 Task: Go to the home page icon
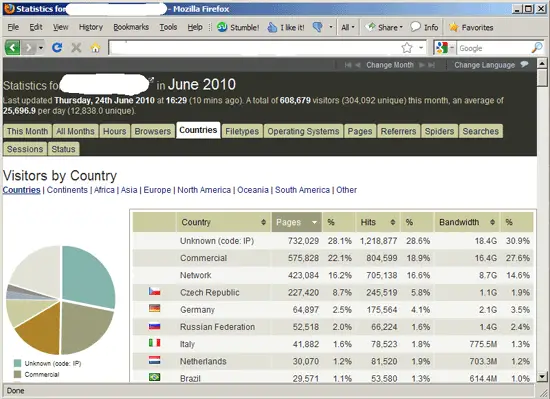[x=95, y=47]
